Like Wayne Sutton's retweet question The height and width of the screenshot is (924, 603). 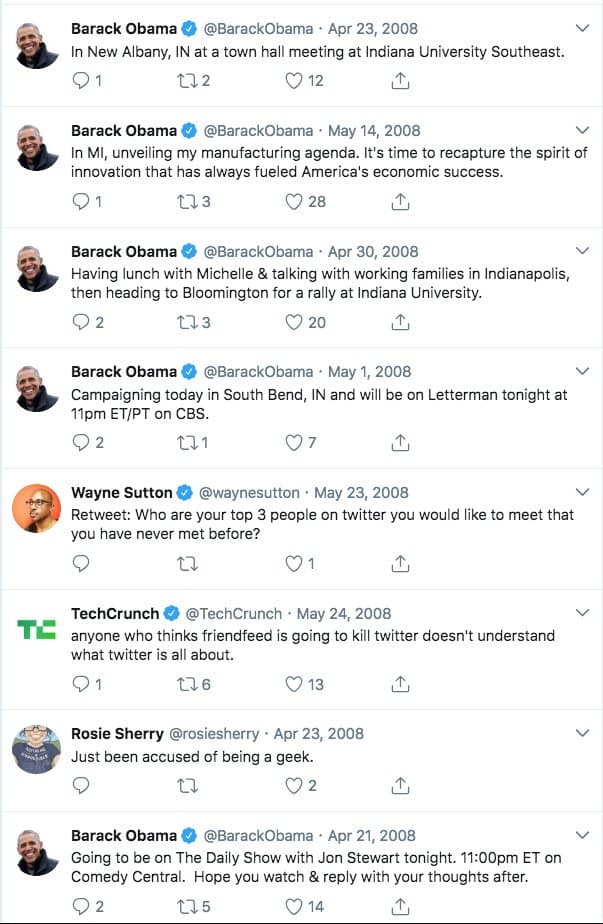click(x=294, y=564)
